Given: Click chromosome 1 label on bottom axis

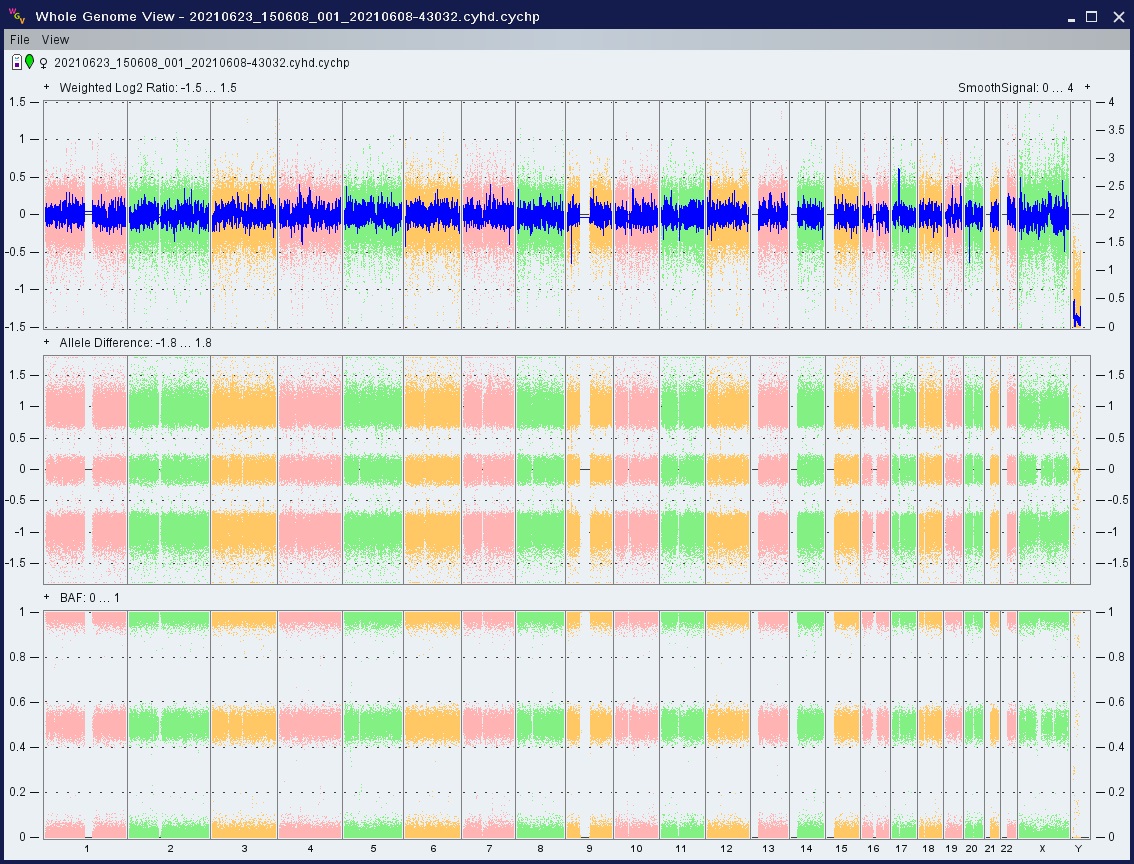Looking at the screenshot, I should click(86, 849).
